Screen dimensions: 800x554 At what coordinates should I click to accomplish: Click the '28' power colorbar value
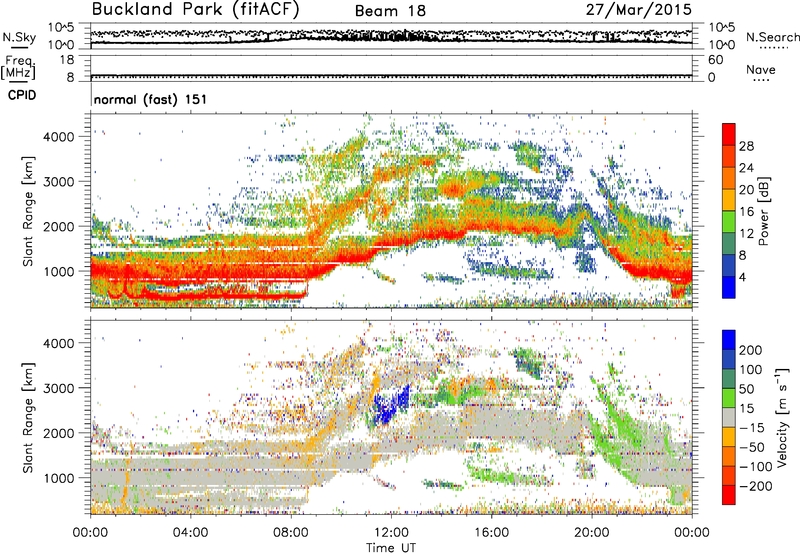point(746,146)
